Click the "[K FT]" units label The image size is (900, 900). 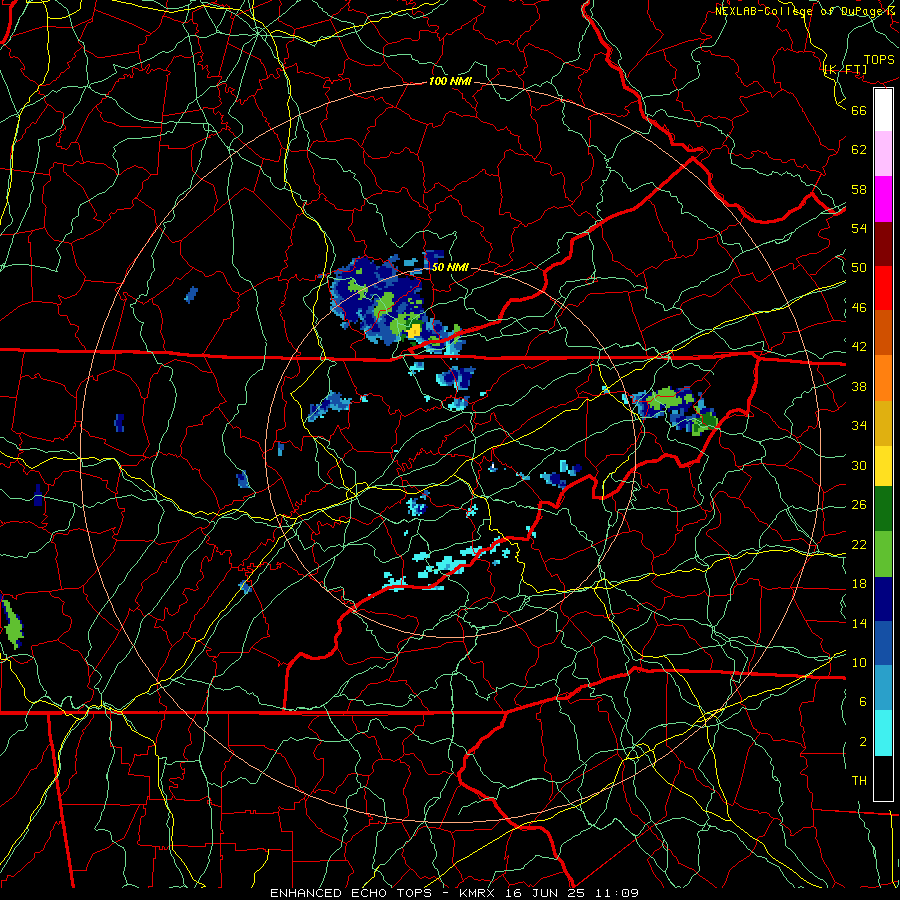point(845,69)
